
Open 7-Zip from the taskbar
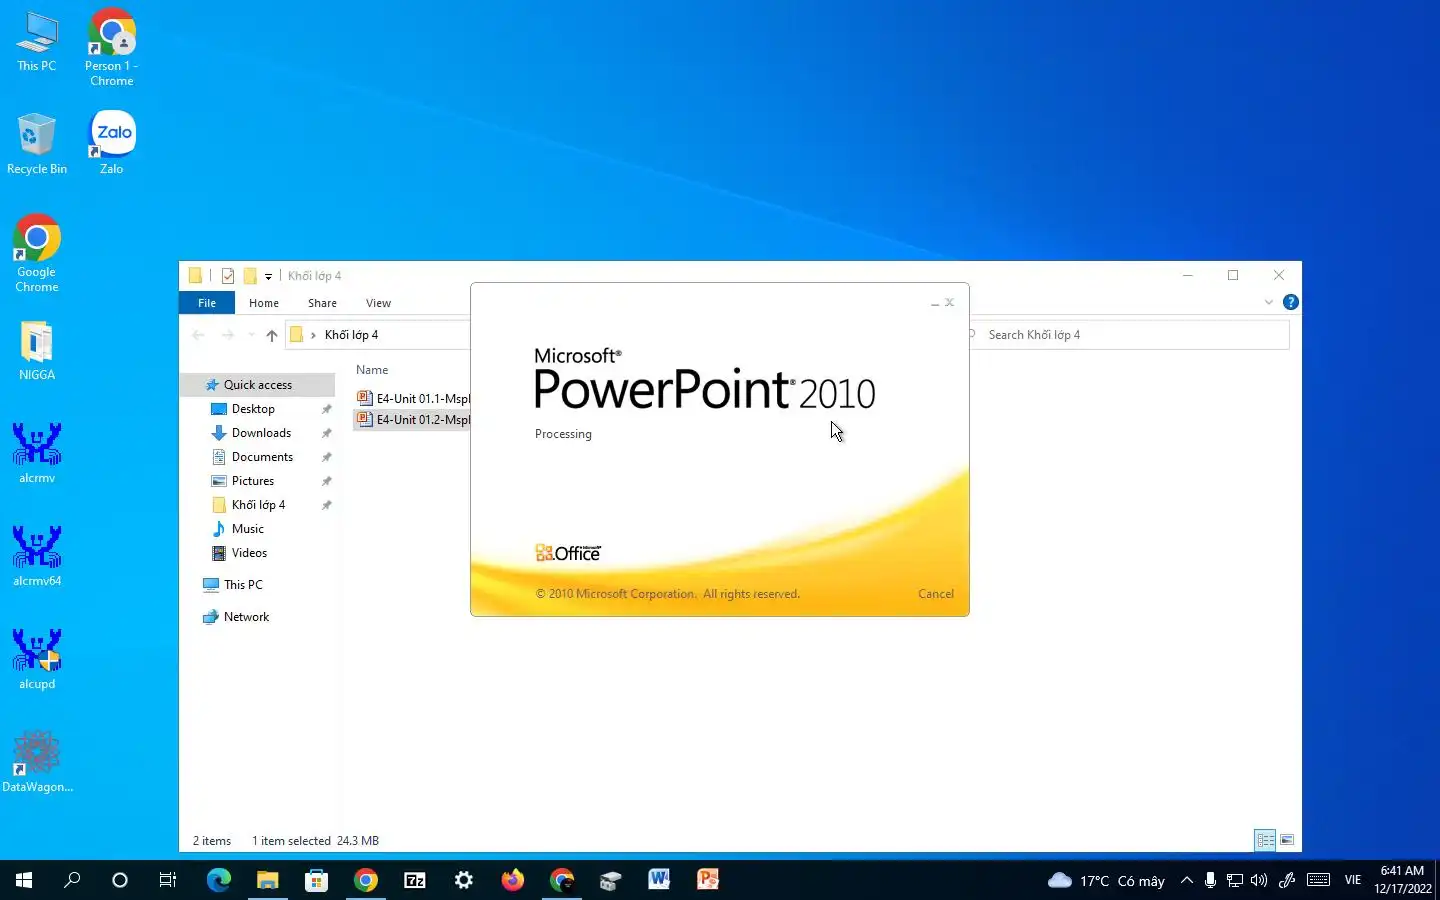[414, 880]
